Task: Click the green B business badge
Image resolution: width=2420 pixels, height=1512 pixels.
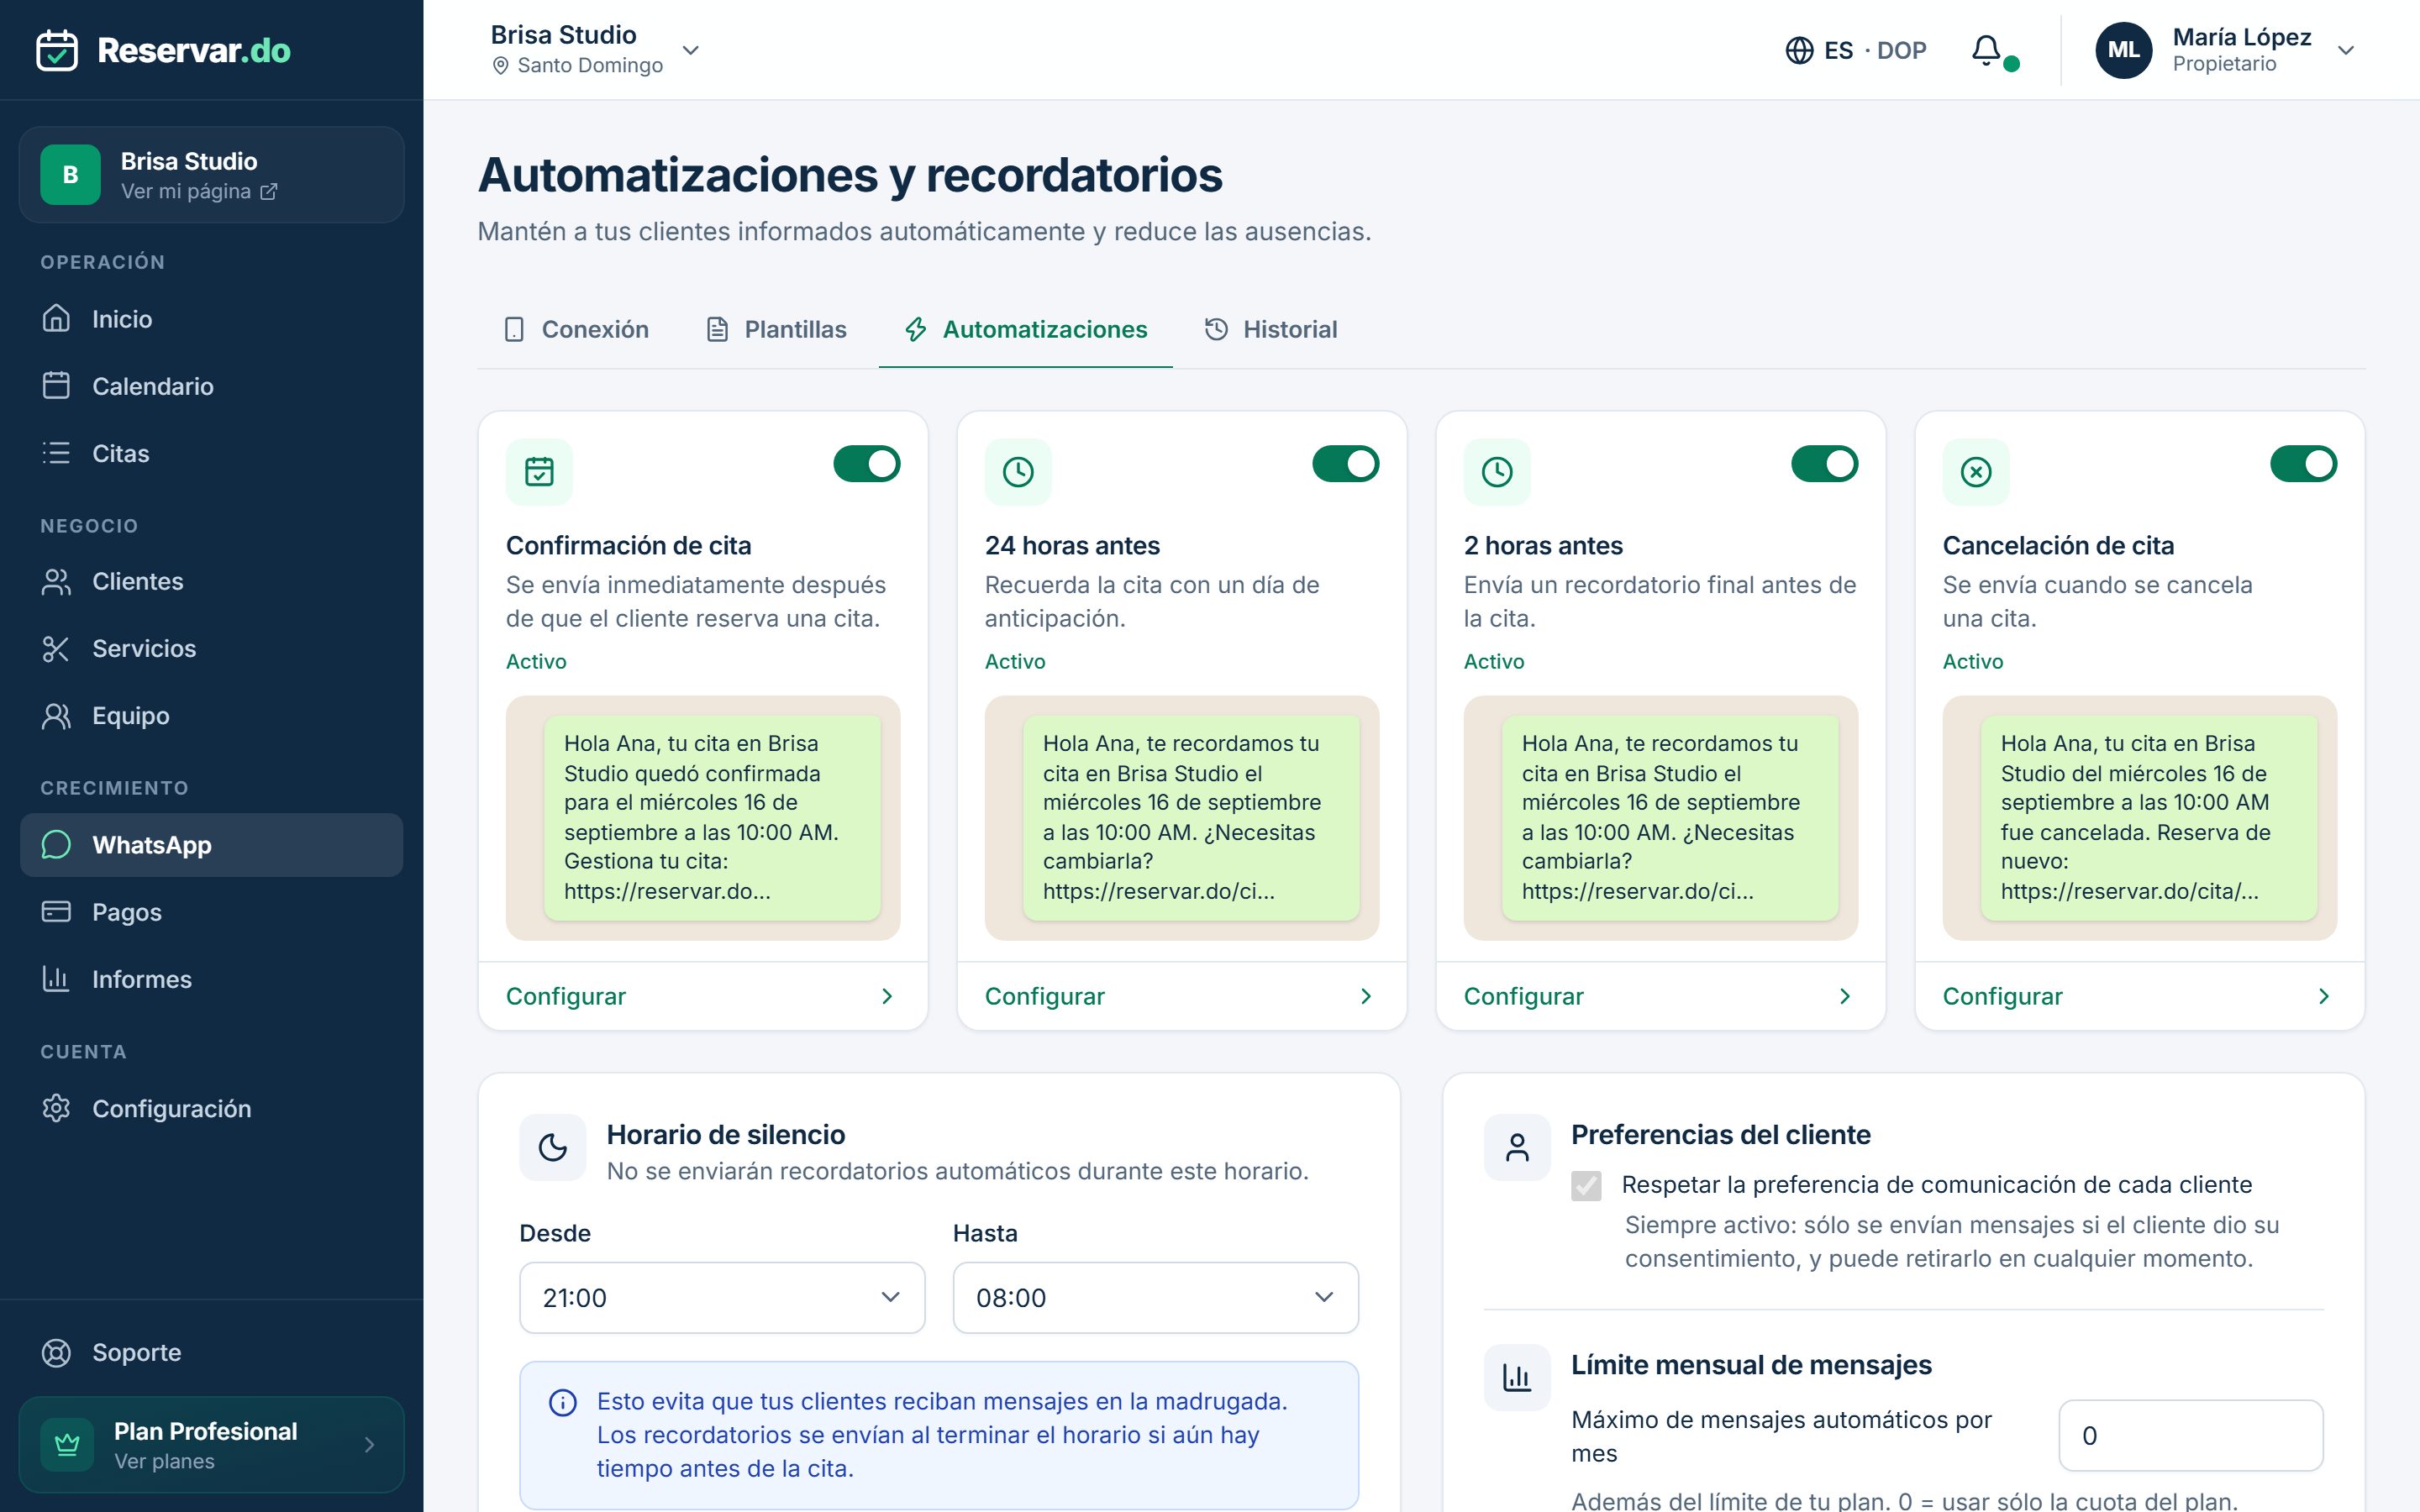Action: (x=70, y=174)
